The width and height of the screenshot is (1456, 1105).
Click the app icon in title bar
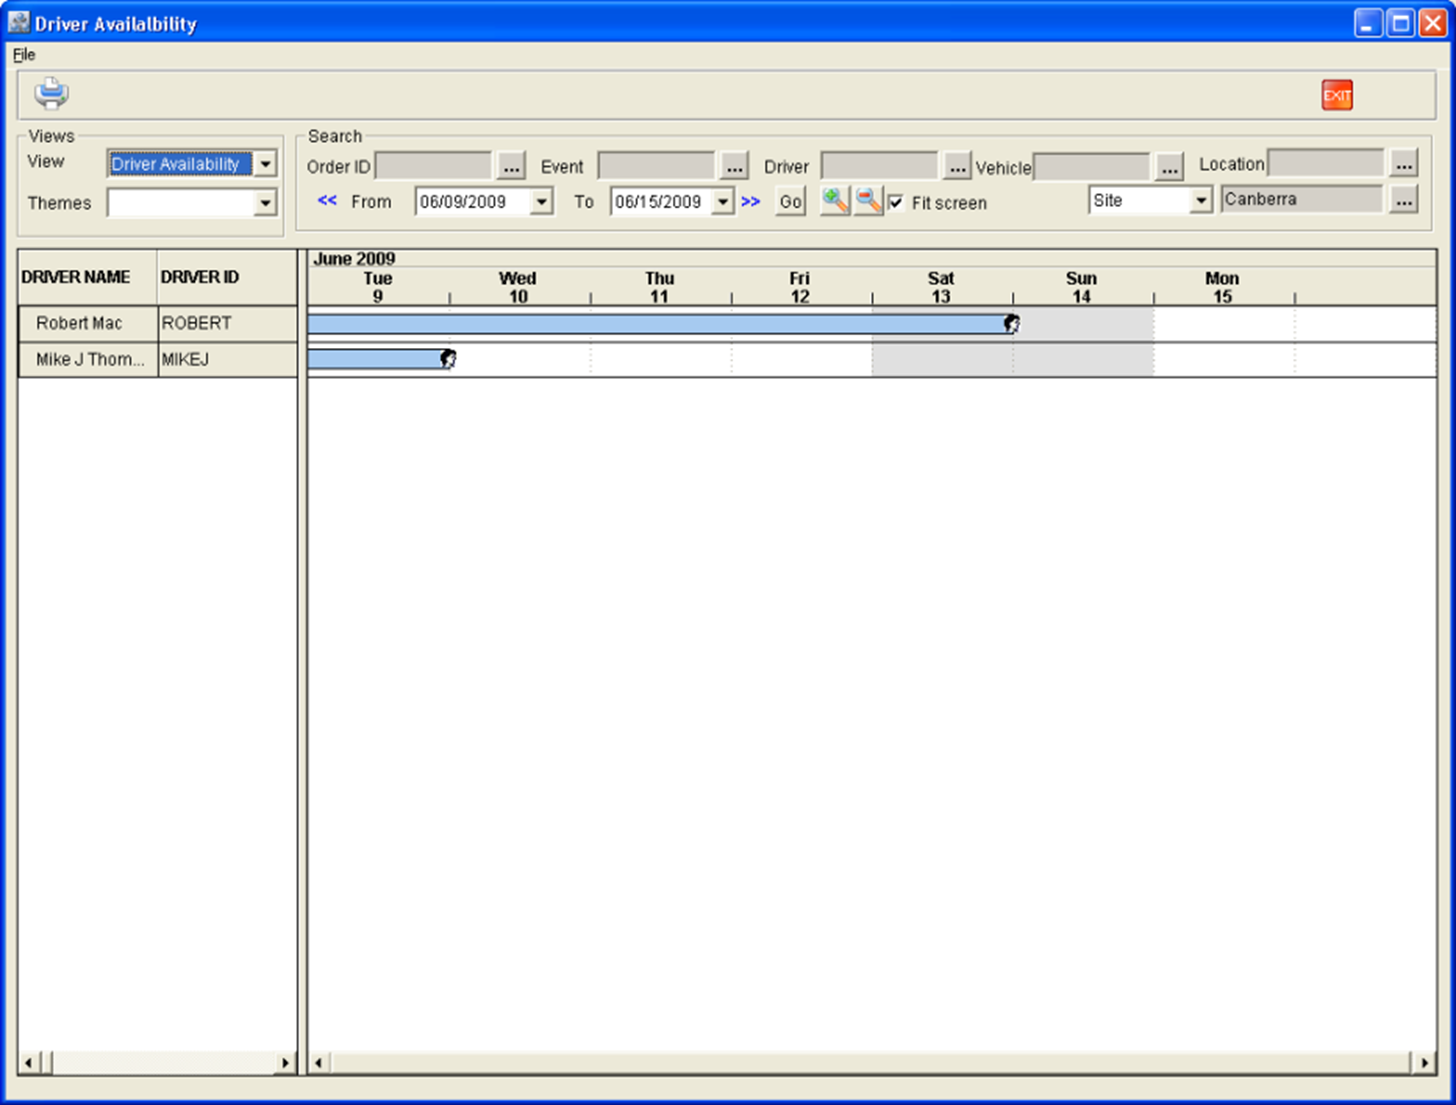18,22
